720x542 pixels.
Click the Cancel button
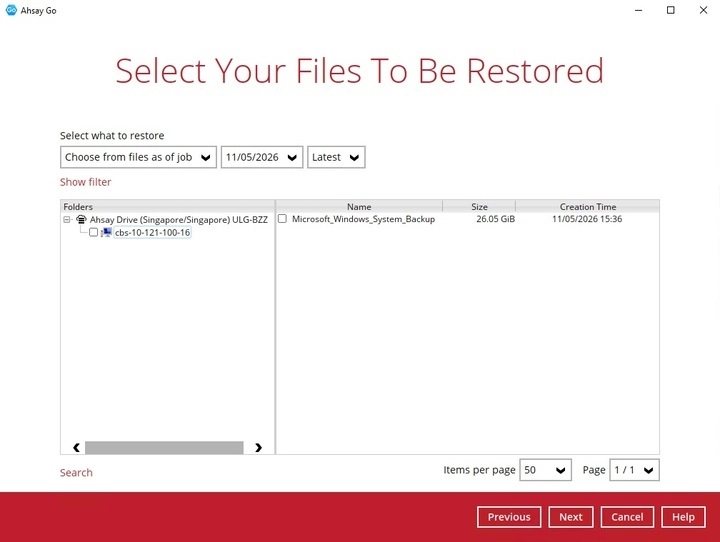click(627, 517)
